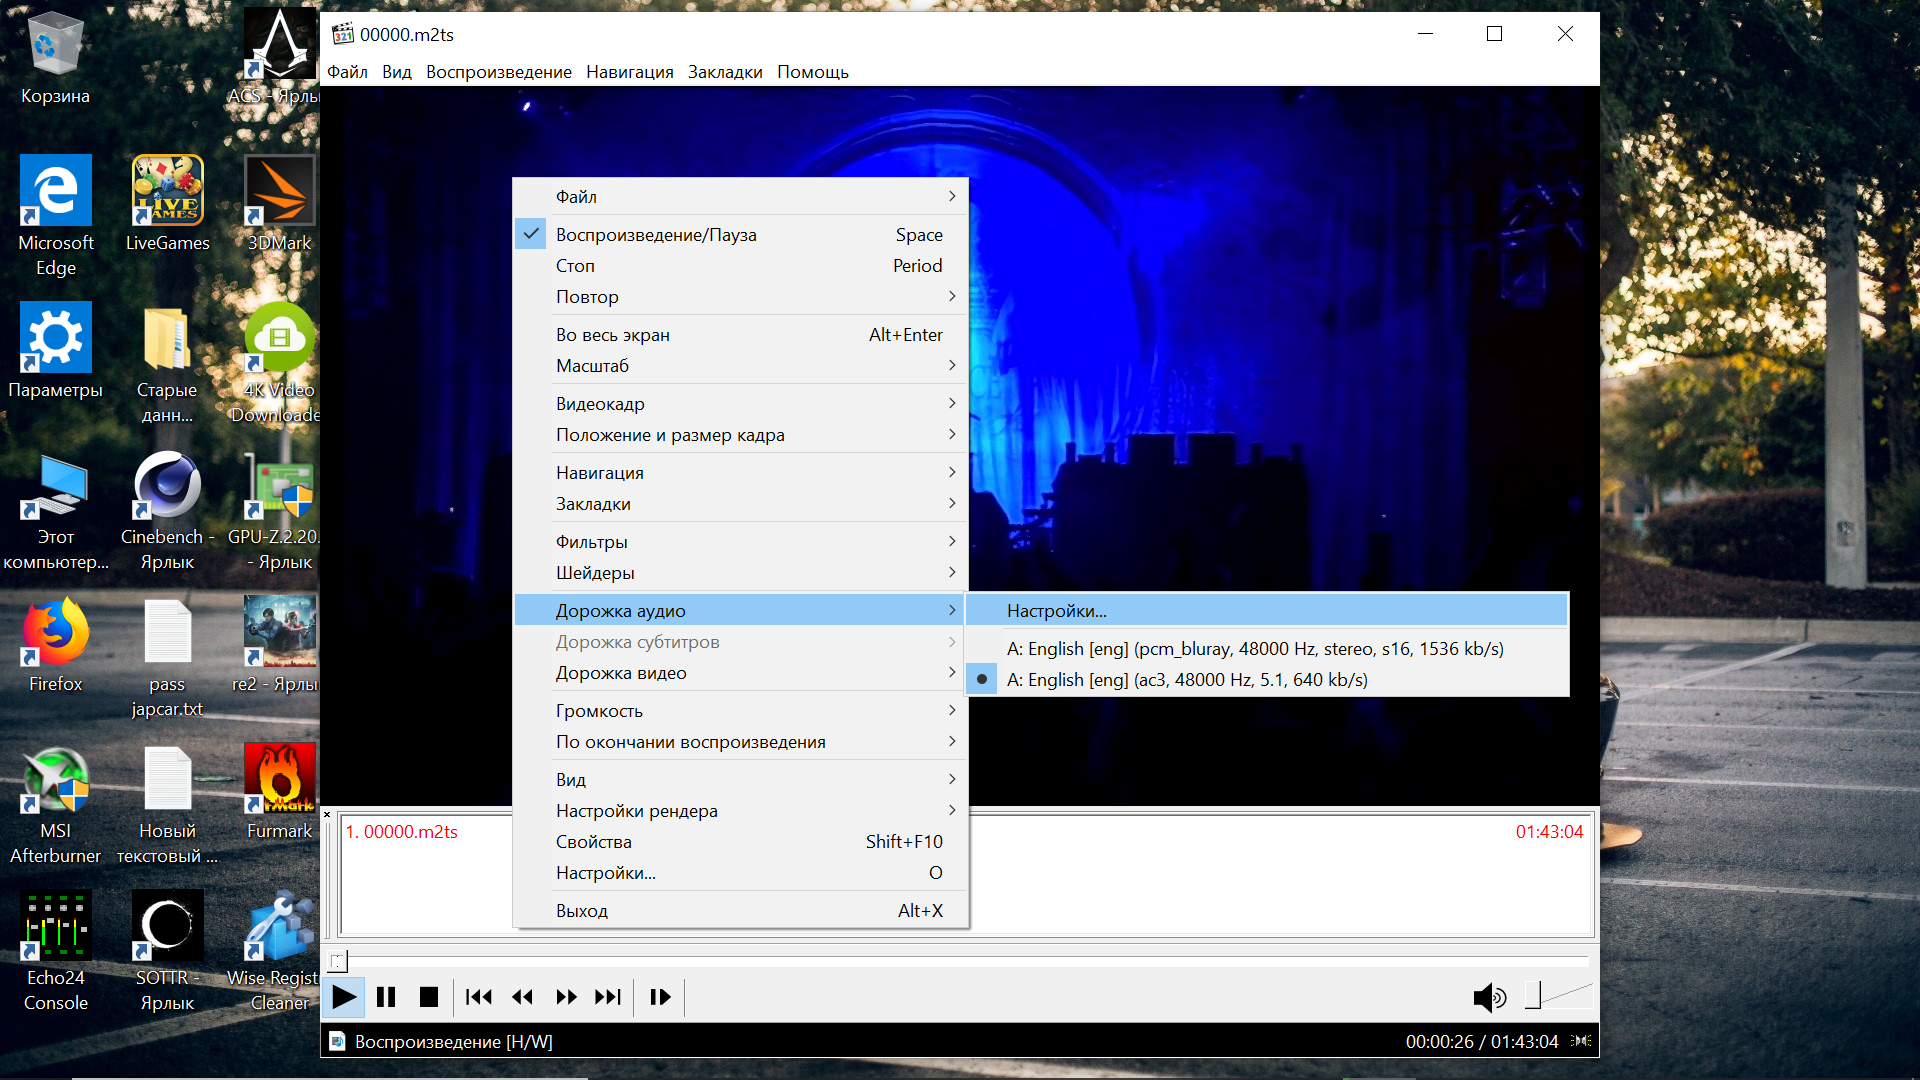1920x1080 pixels.
Task: Open the Навигация menu in menu bar
Action: (629, 72)
